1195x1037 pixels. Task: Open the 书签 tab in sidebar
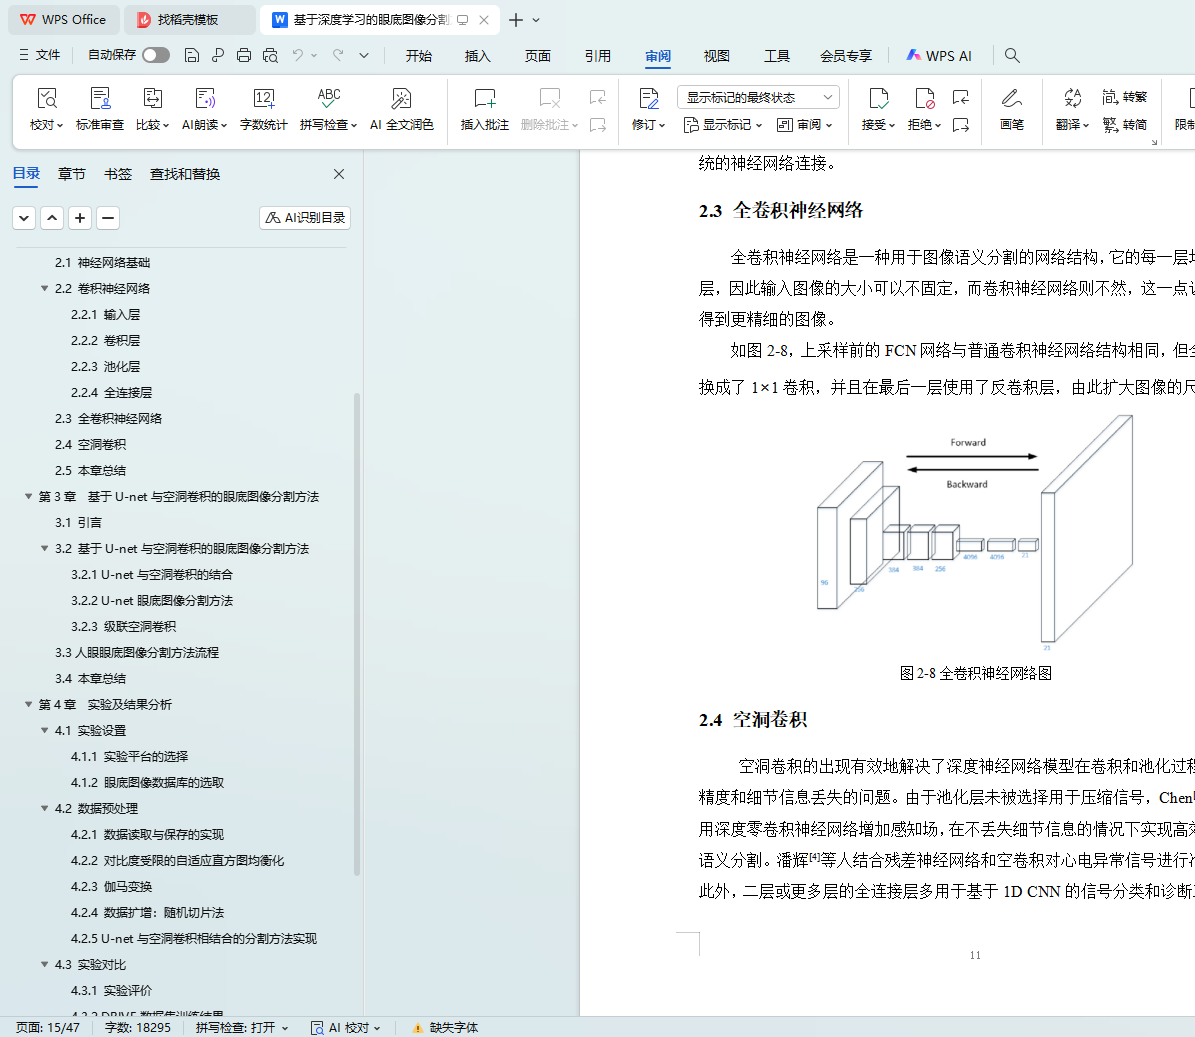[x=118, y=174]
